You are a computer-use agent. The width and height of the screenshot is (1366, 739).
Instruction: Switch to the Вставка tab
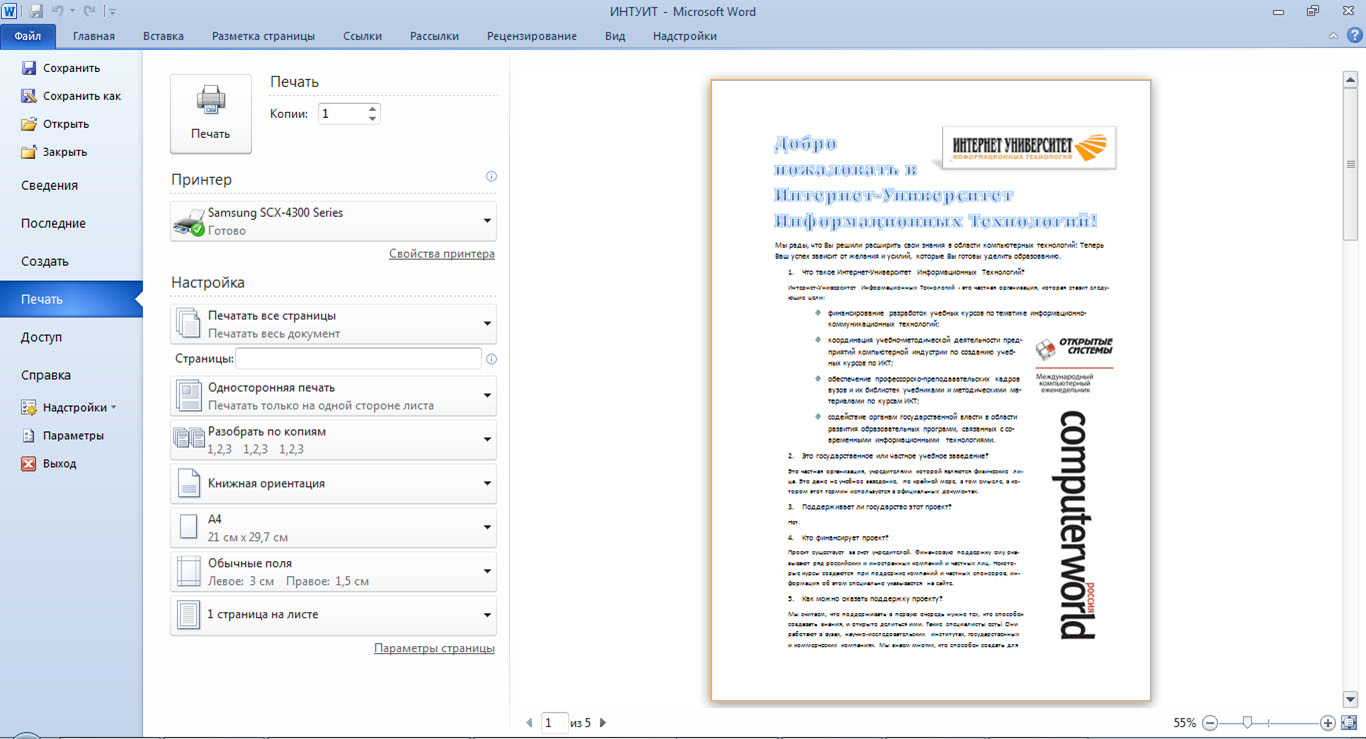point(163,36)
